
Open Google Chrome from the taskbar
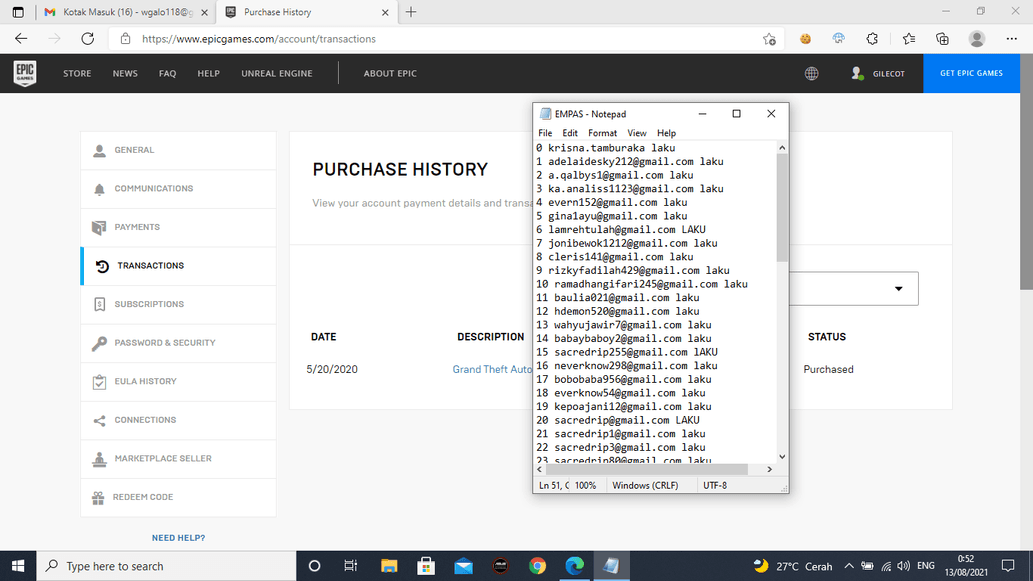point(538,566)
